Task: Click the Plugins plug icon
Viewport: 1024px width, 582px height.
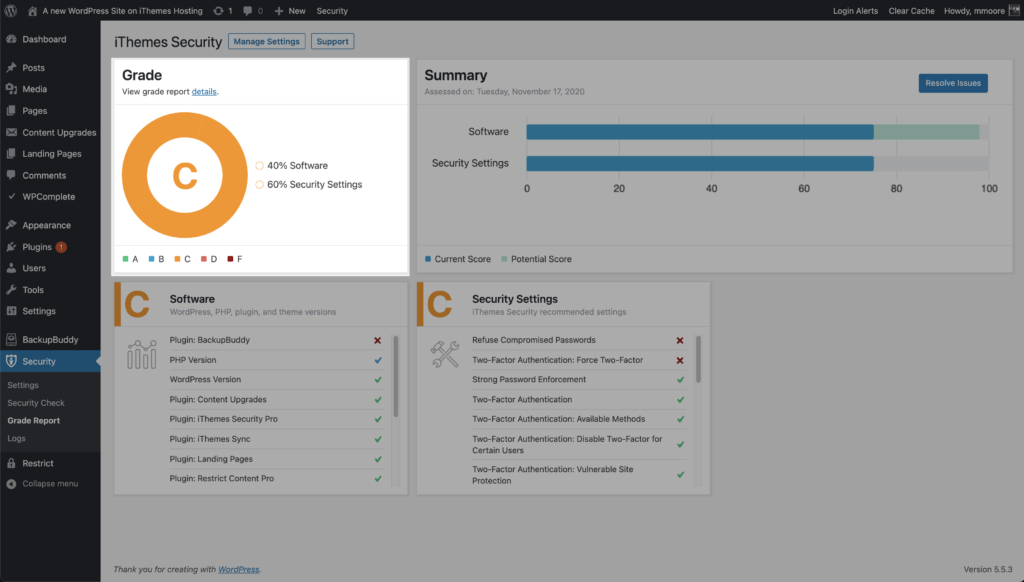Action: (11, 247)
